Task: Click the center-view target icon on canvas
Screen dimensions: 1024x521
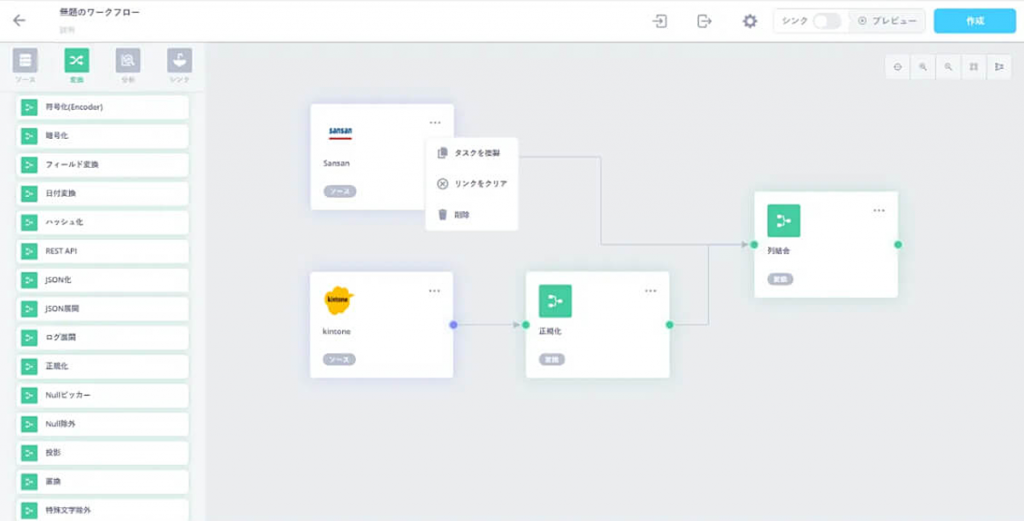Action: point(897,67)
